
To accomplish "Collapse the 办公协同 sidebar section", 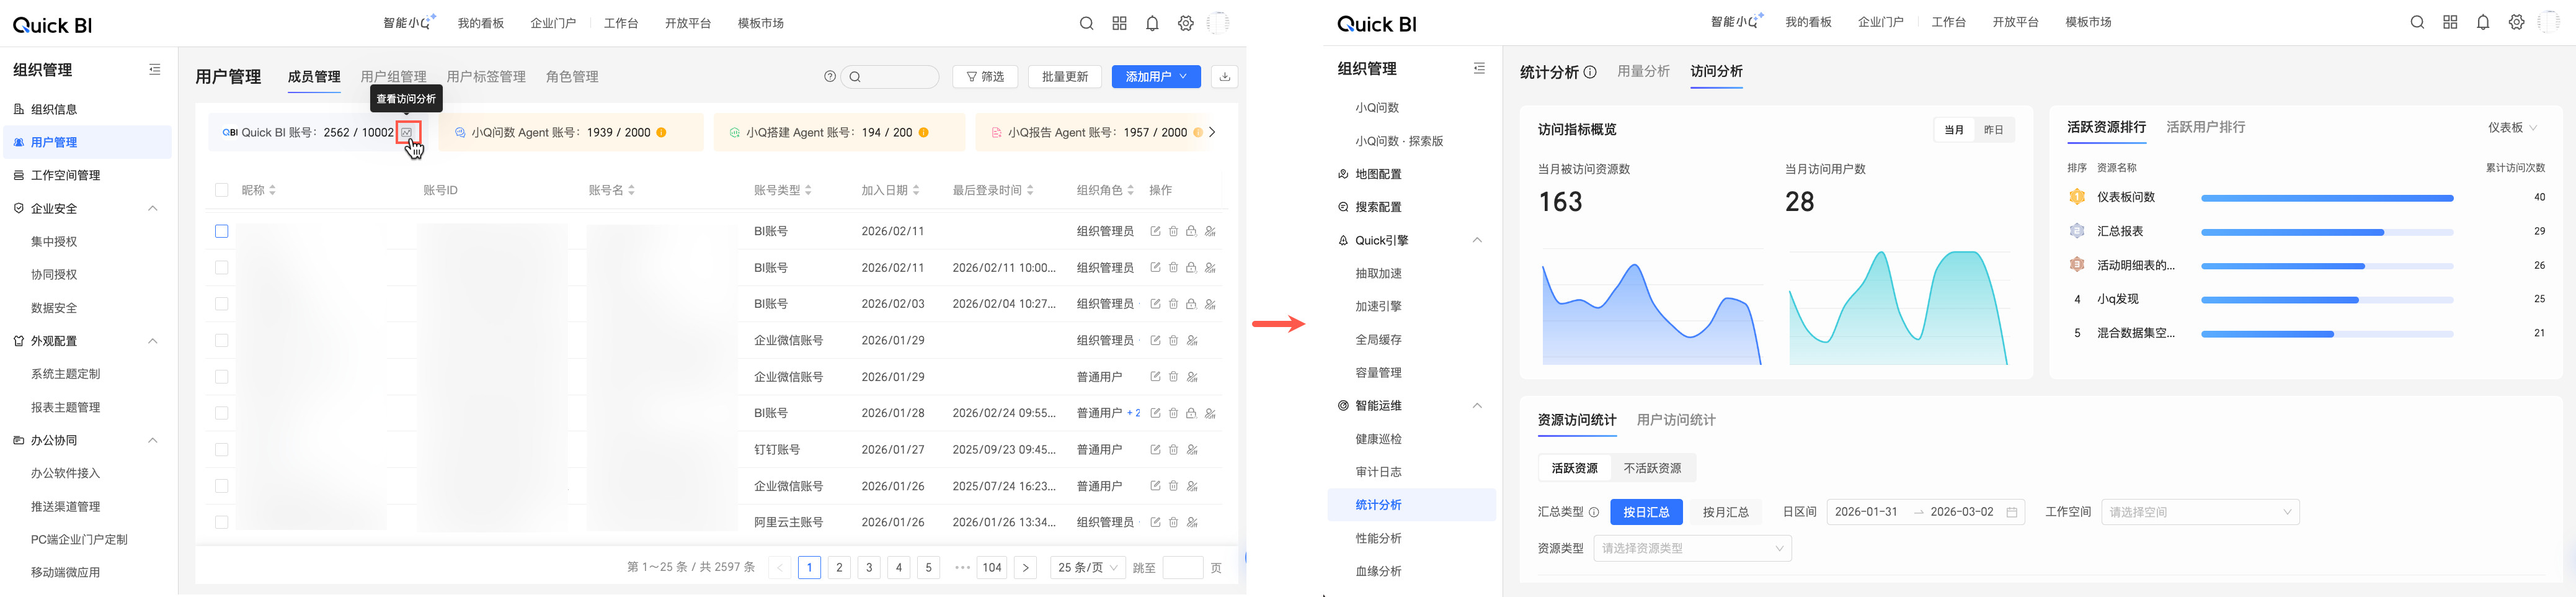I will (x=153, y=440).
